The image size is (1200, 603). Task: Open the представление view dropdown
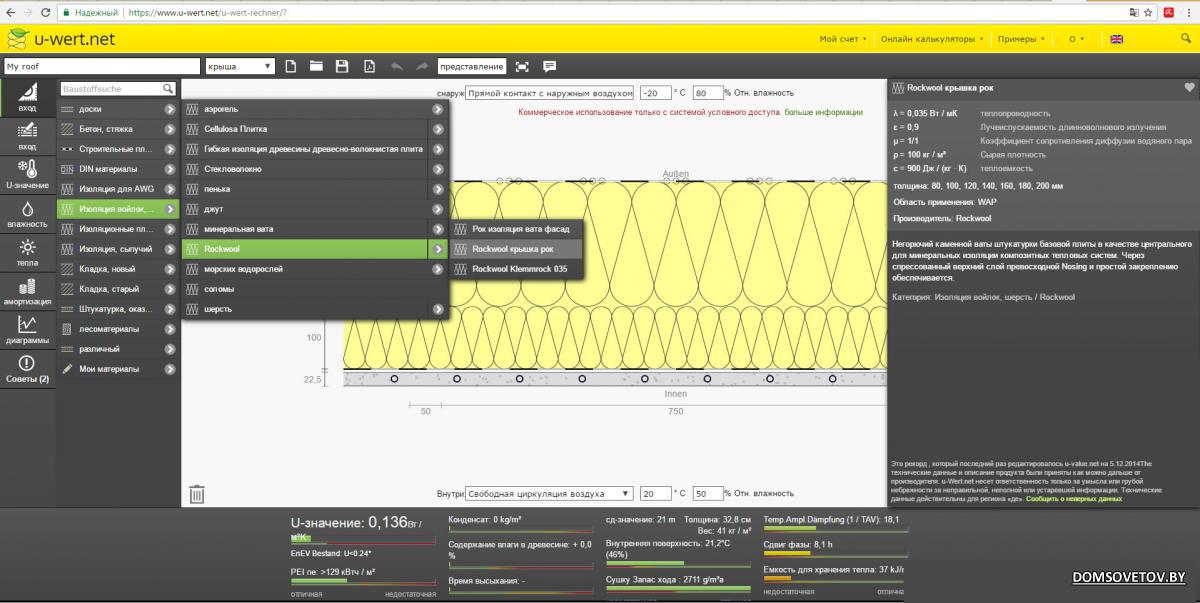pos(472,66)
